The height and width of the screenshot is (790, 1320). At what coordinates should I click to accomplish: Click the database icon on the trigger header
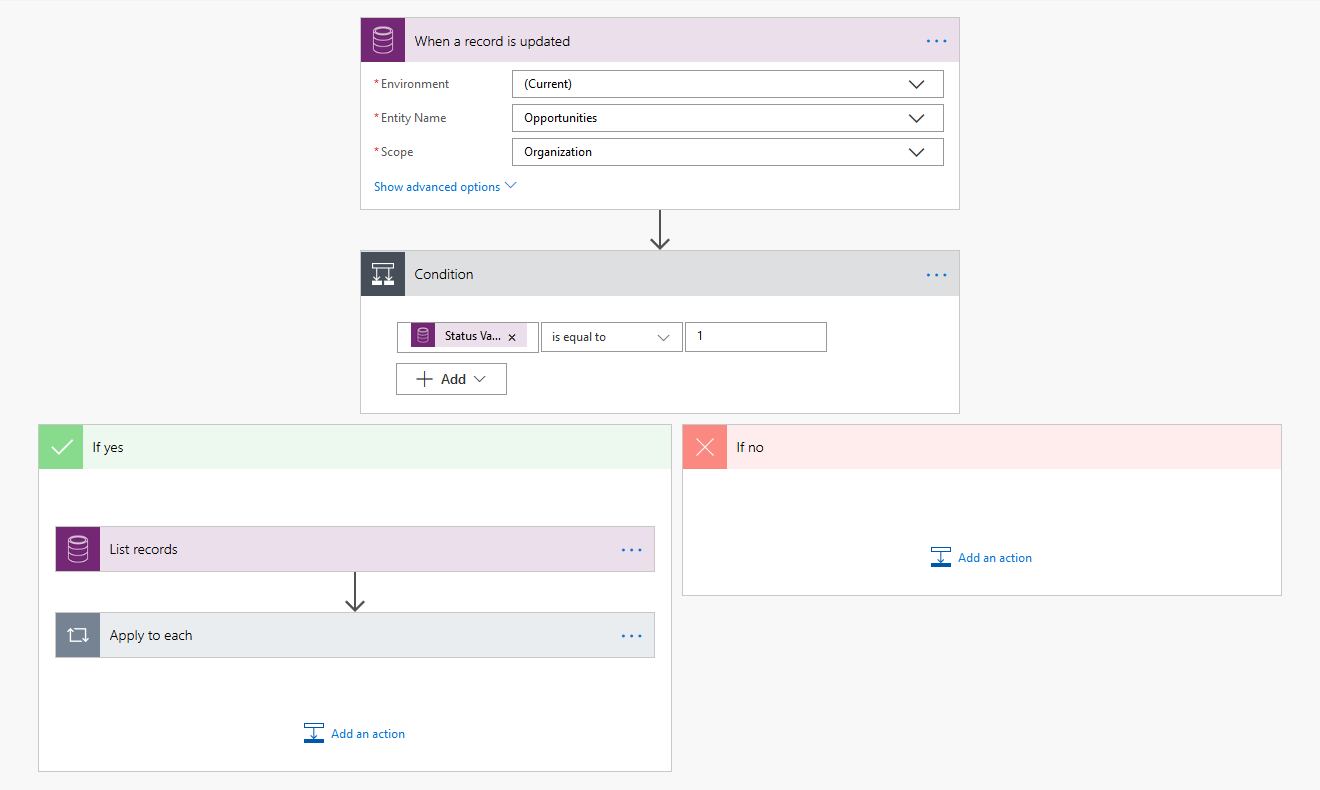point(383,41)
